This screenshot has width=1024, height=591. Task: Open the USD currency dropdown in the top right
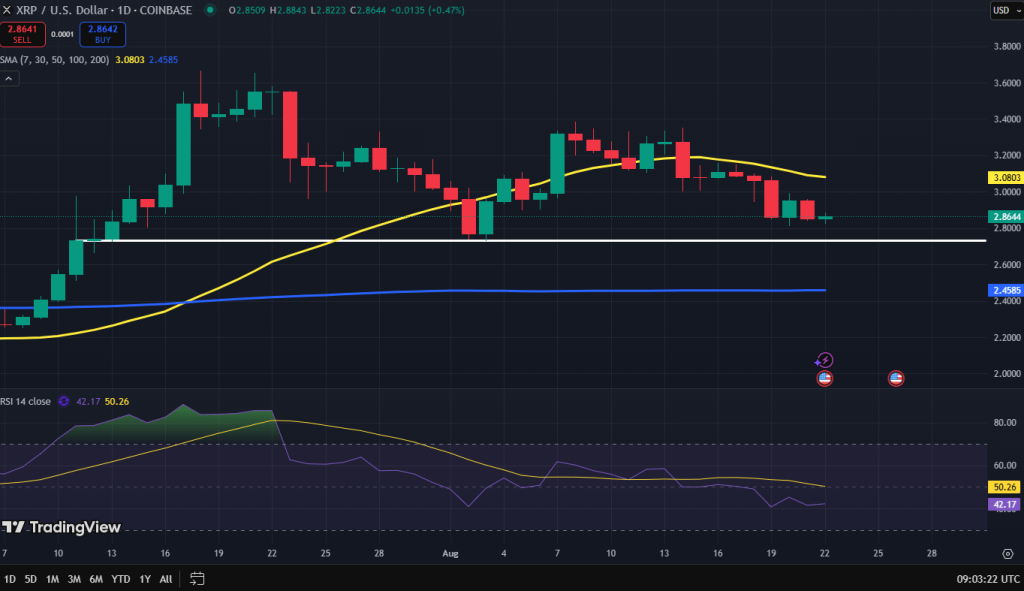pos(1003,10)
